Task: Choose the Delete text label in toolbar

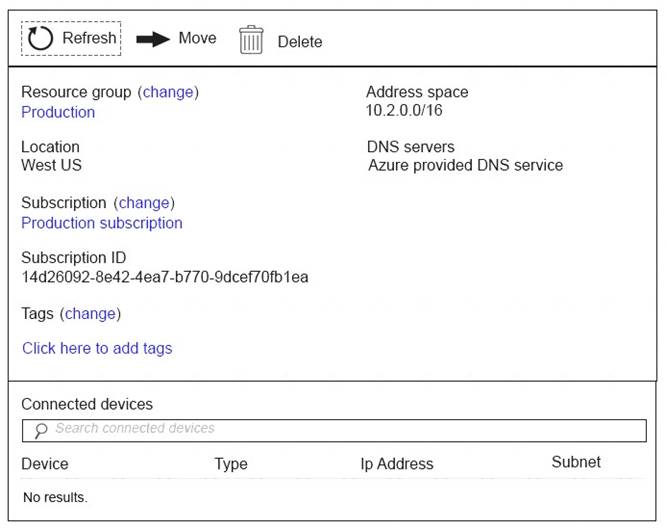Action: coord(300,42)
